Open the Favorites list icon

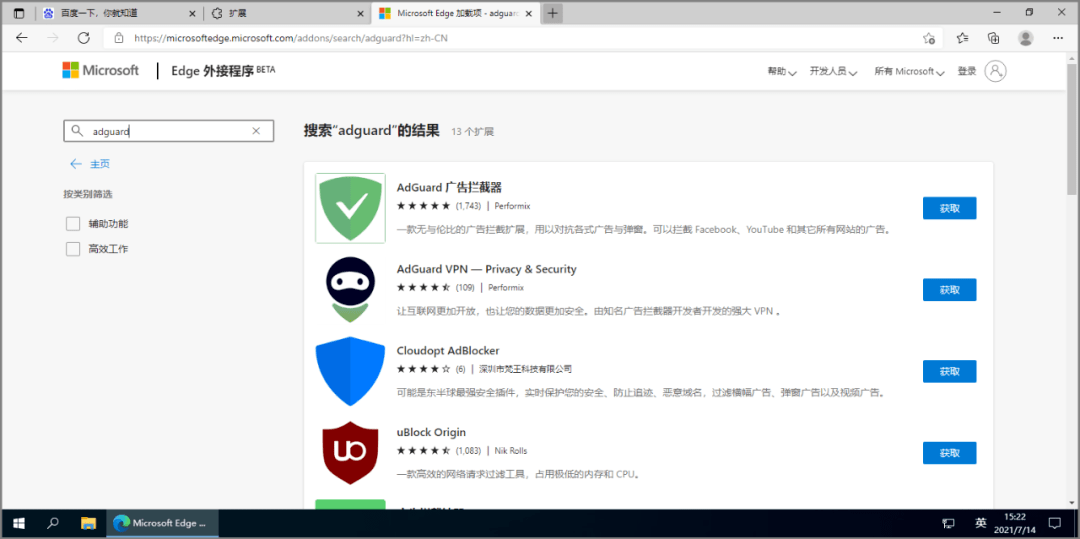(x=963, y=38)
